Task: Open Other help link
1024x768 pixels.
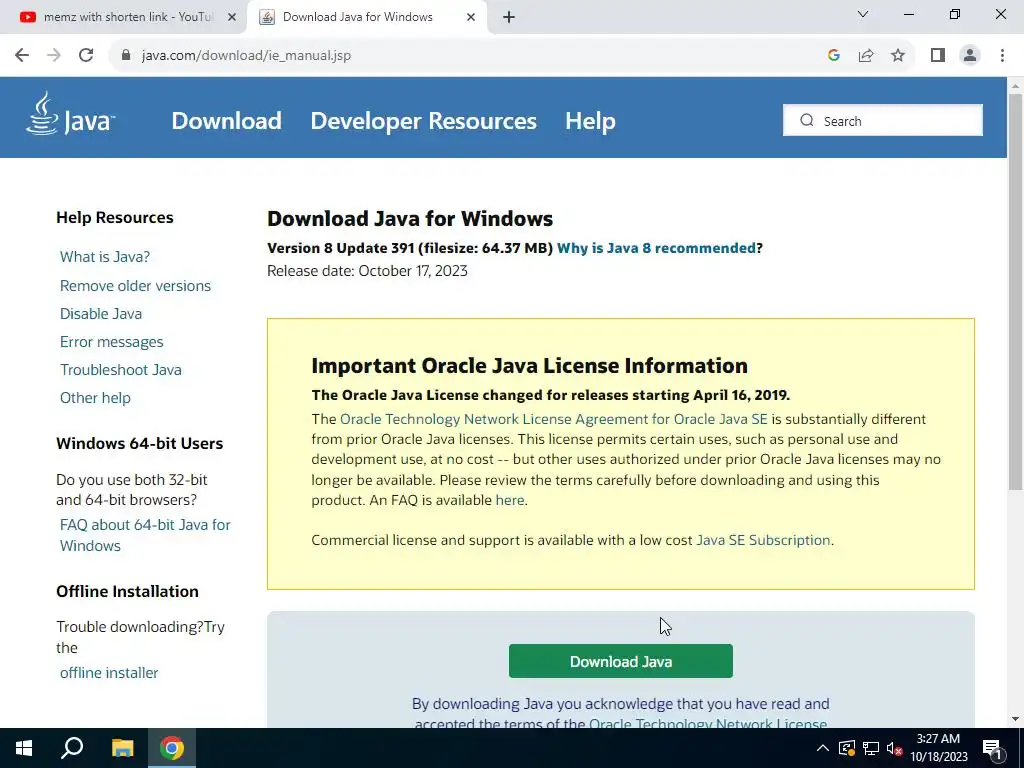Action: click(x=95, y=398)
